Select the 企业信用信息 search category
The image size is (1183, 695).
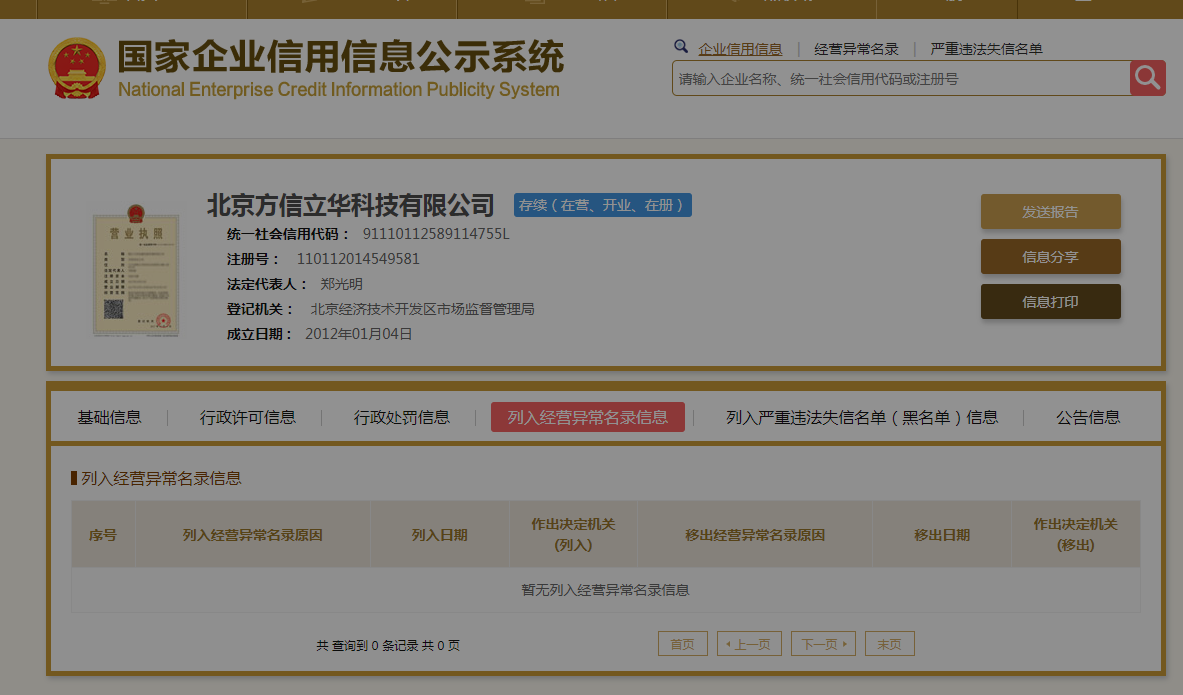[740, 49]
